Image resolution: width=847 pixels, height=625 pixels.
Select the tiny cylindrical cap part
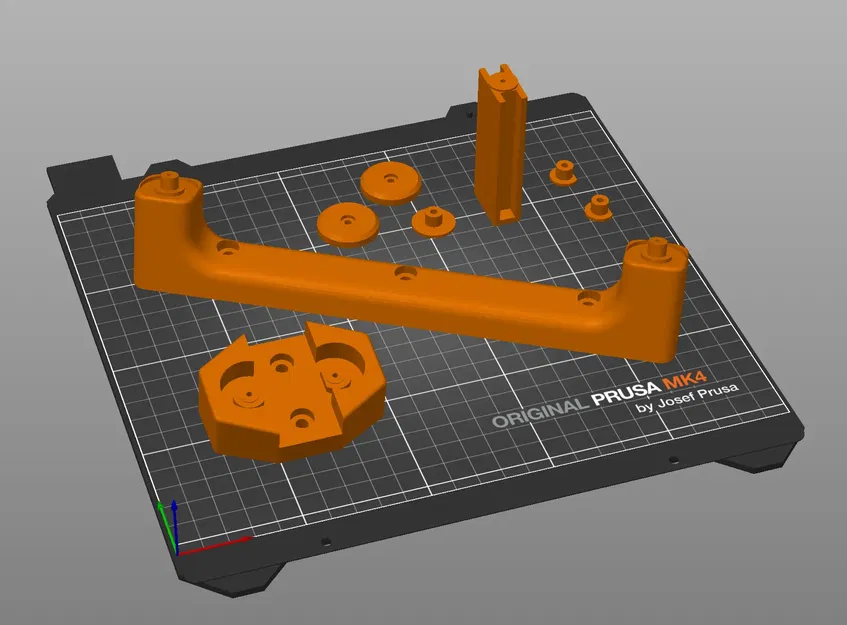(x=598, y=205)
